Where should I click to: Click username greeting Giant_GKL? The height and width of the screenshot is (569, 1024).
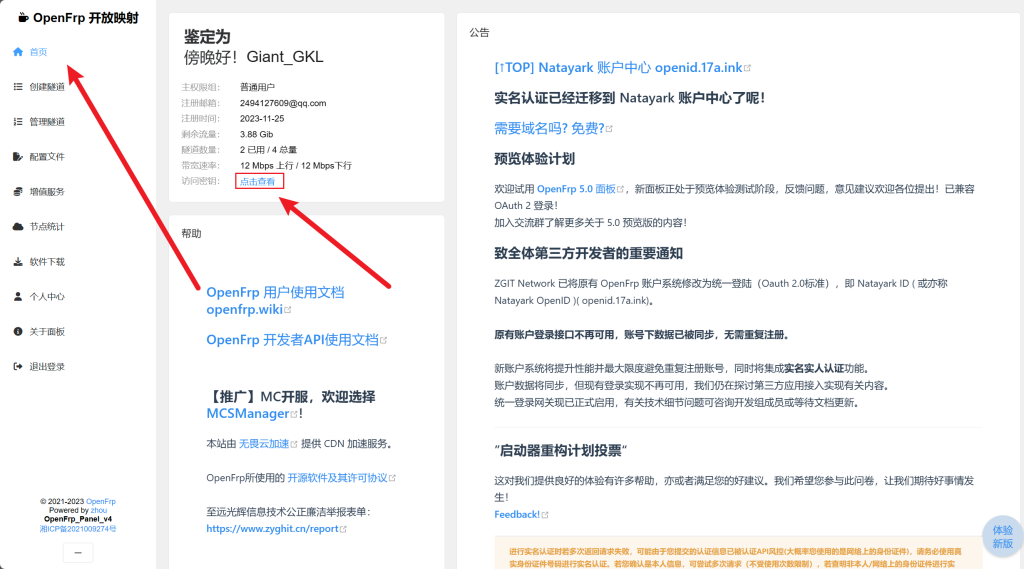click(x=285, y=57)
